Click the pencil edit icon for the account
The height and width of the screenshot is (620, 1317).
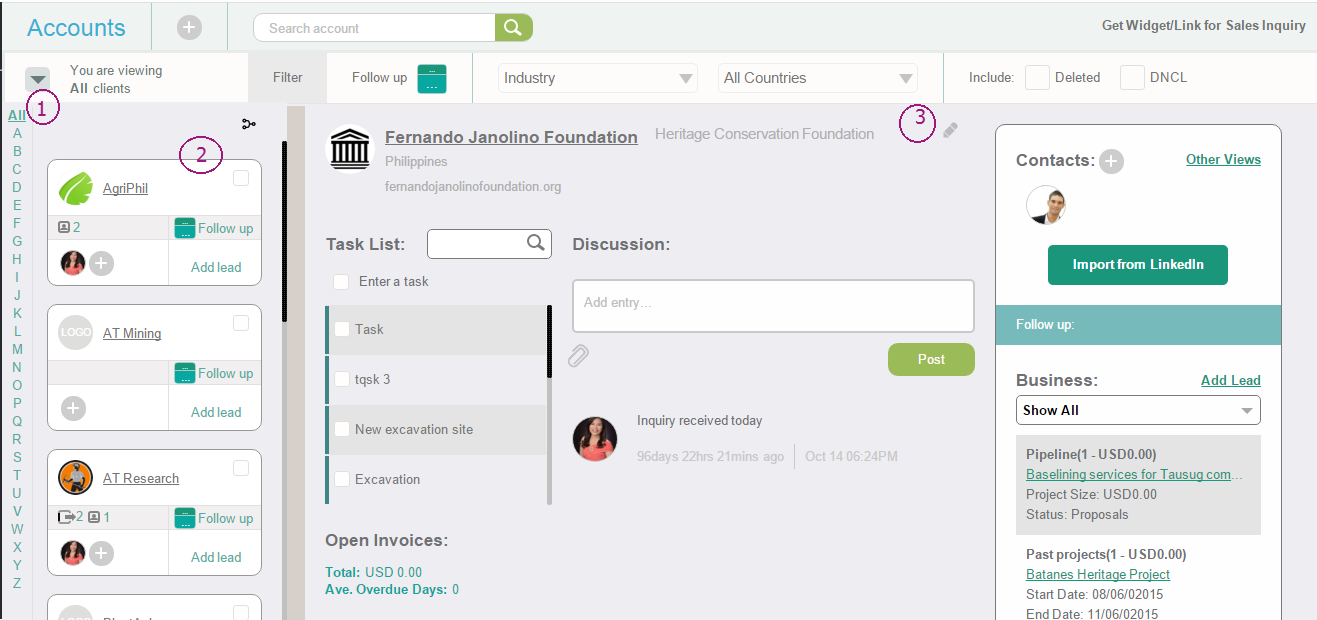click(x=950, y=130)
